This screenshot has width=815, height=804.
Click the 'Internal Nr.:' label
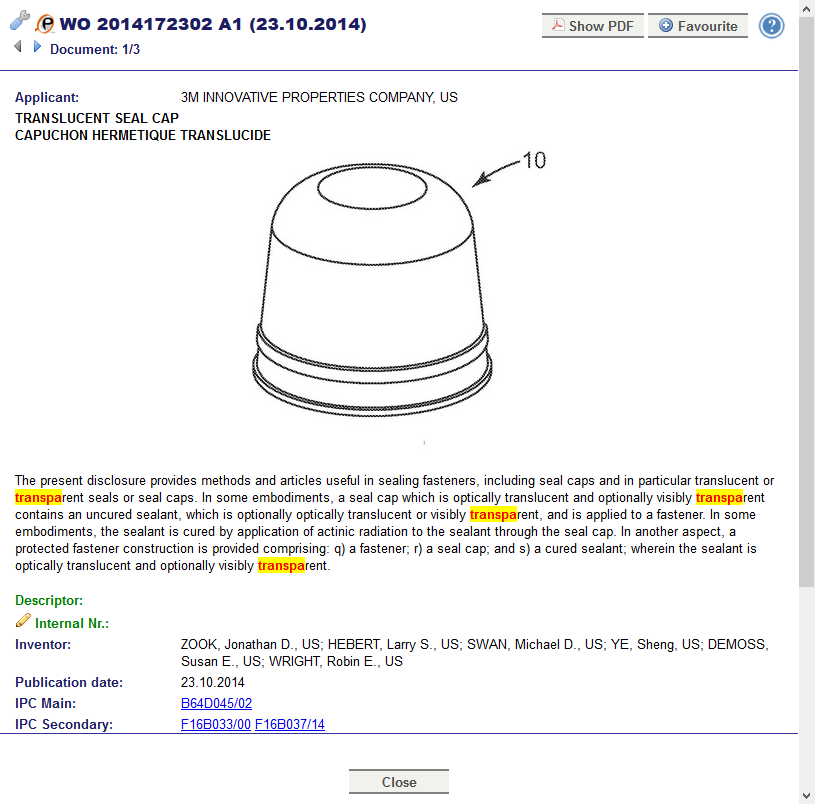tap(72, 623)
